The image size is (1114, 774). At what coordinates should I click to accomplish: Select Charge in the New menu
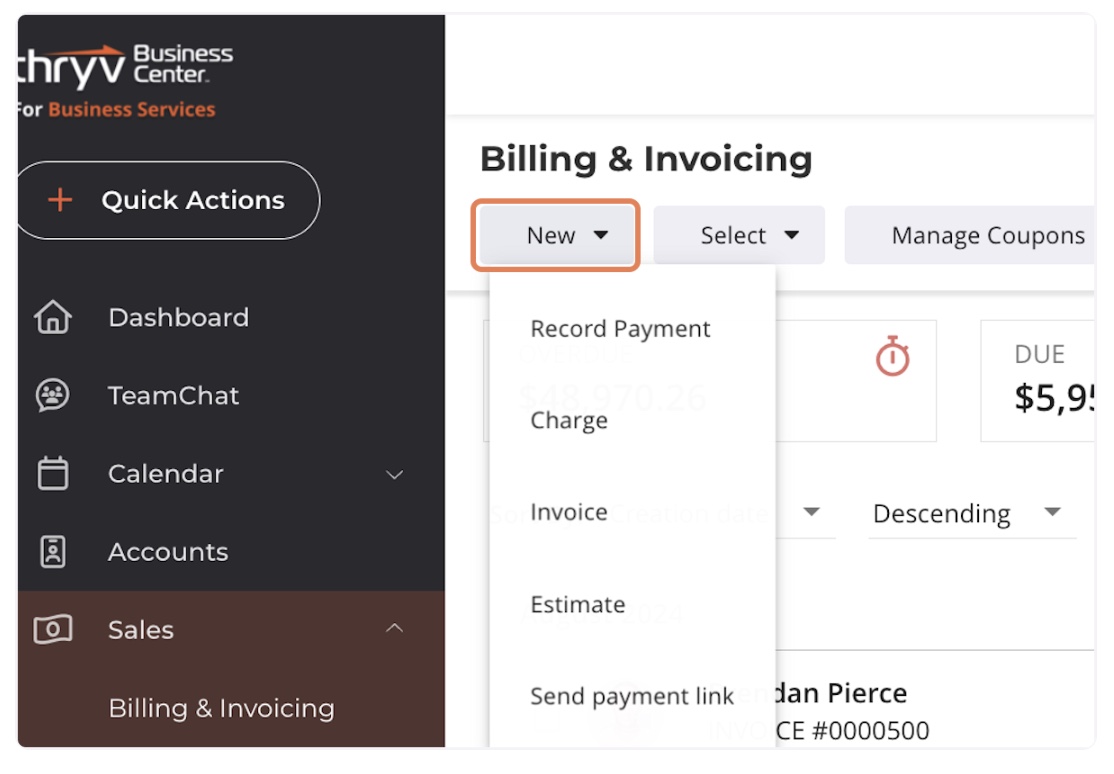pos(569,421)
